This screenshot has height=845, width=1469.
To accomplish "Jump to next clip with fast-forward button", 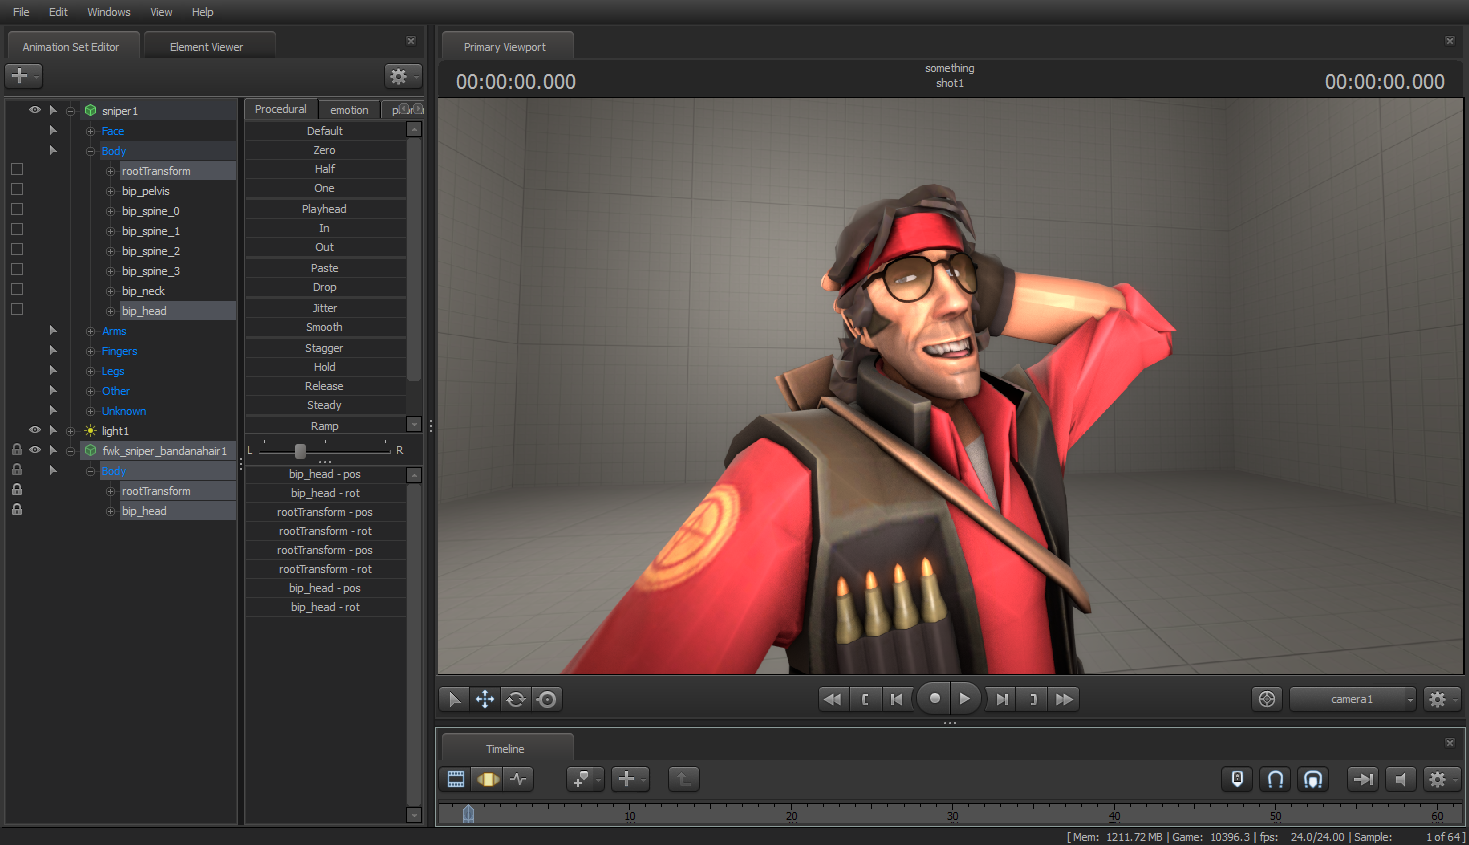I will (x=1065, y=699).
